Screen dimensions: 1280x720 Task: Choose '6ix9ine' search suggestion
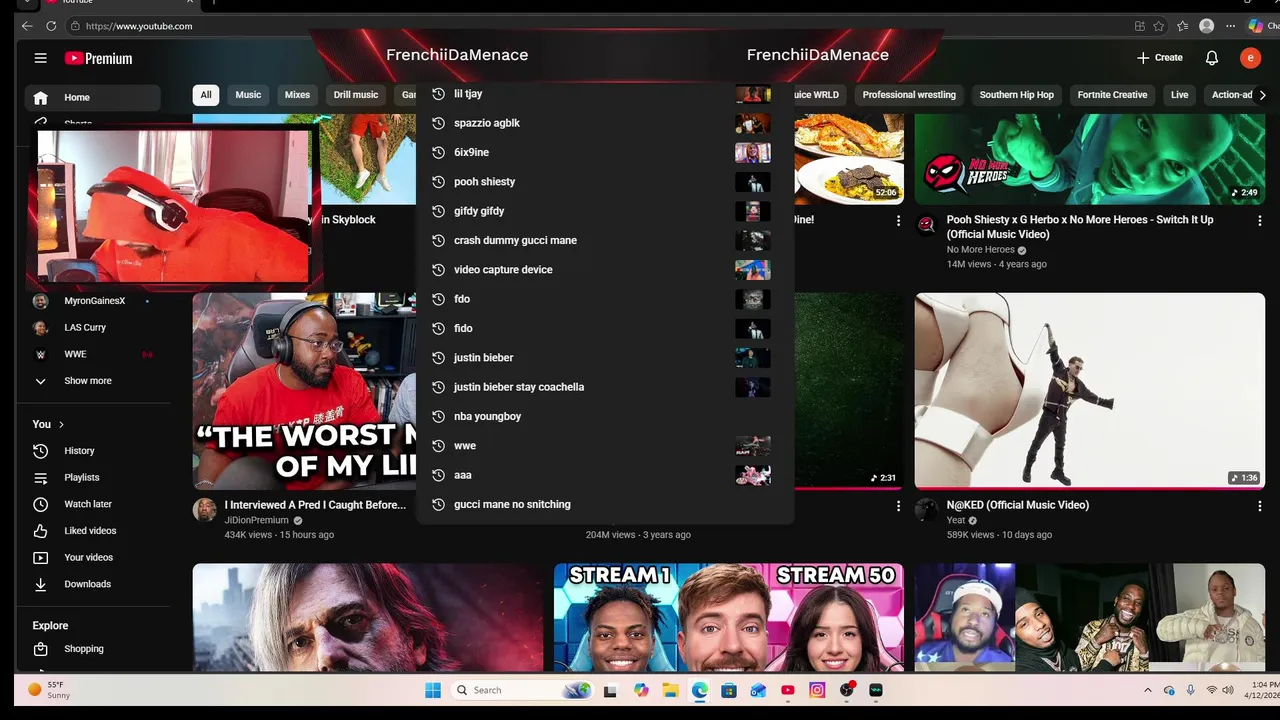[x=605, y=152]
